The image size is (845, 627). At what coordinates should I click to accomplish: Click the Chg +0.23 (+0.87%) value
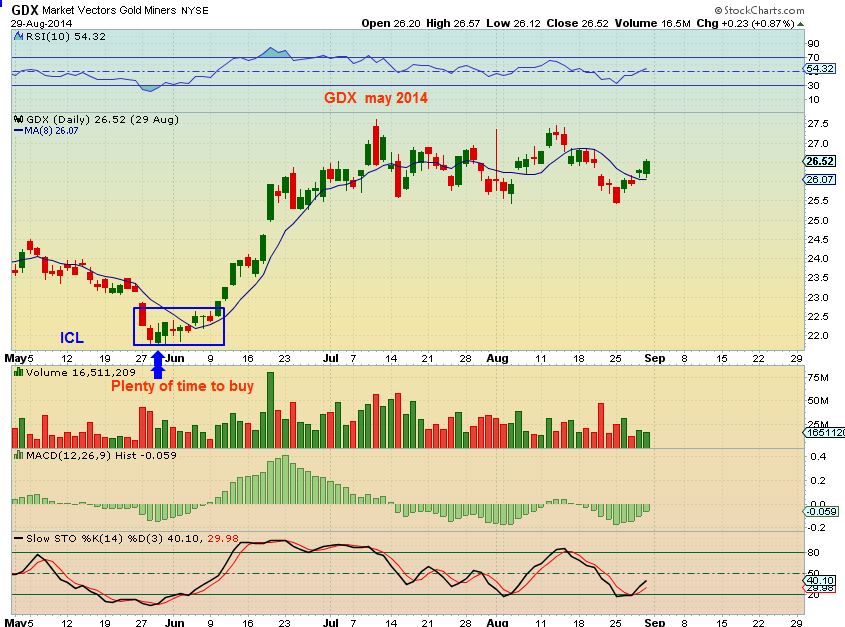pos(745,23)
